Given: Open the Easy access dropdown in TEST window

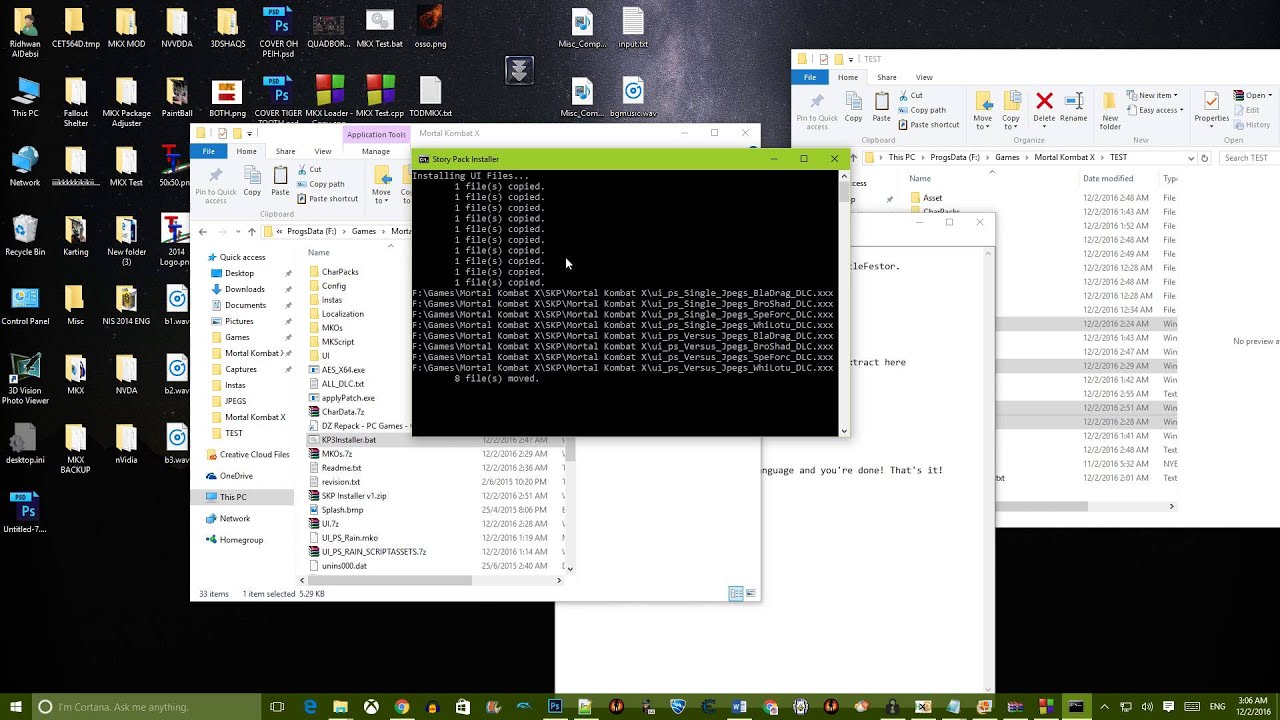Looking at the screenshot, I should [1155, 110].
